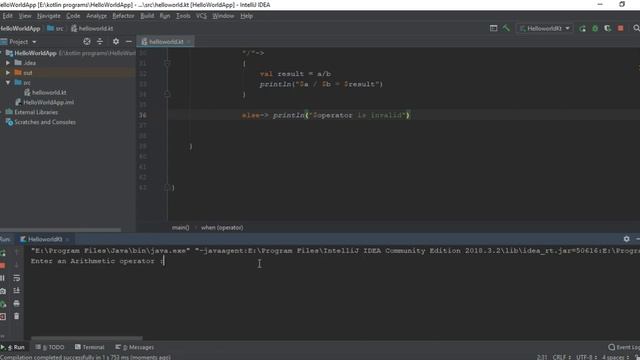Open the Code menu
This screenshot has width=640, height=360.
point(73,16)
